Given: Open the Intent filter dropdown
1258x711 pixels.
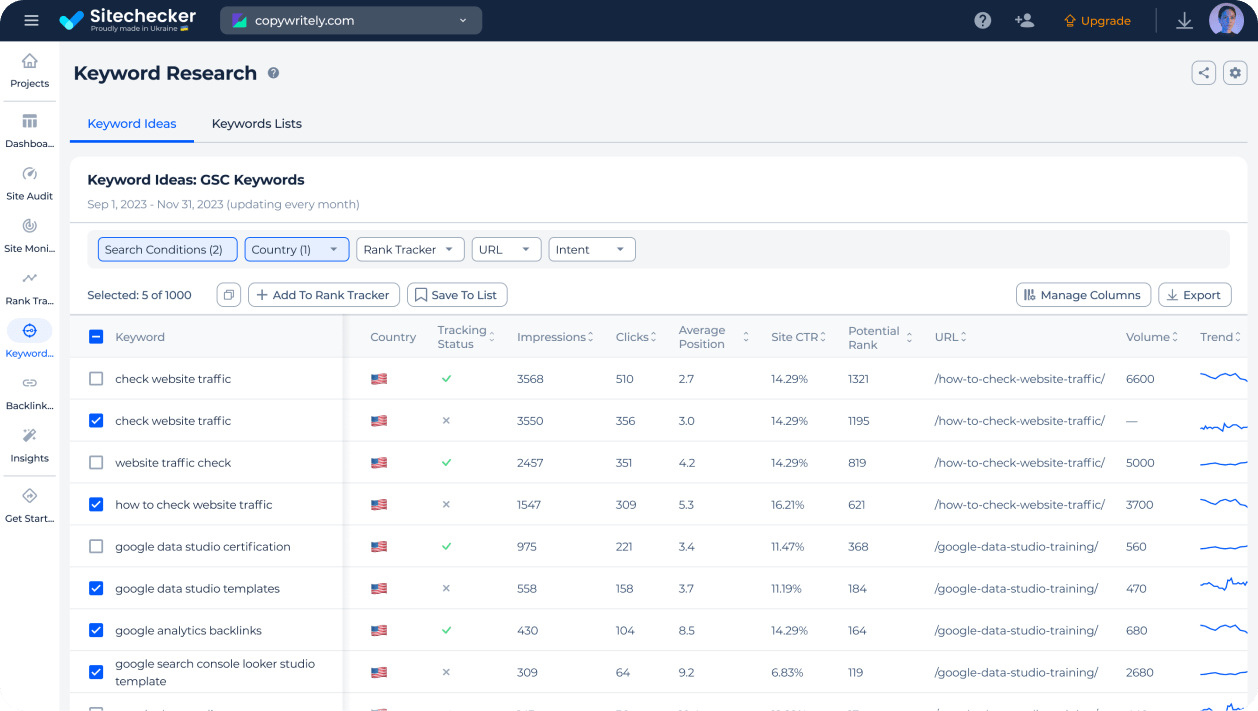Looking at the screenshot, I should [x=592, y=250].
